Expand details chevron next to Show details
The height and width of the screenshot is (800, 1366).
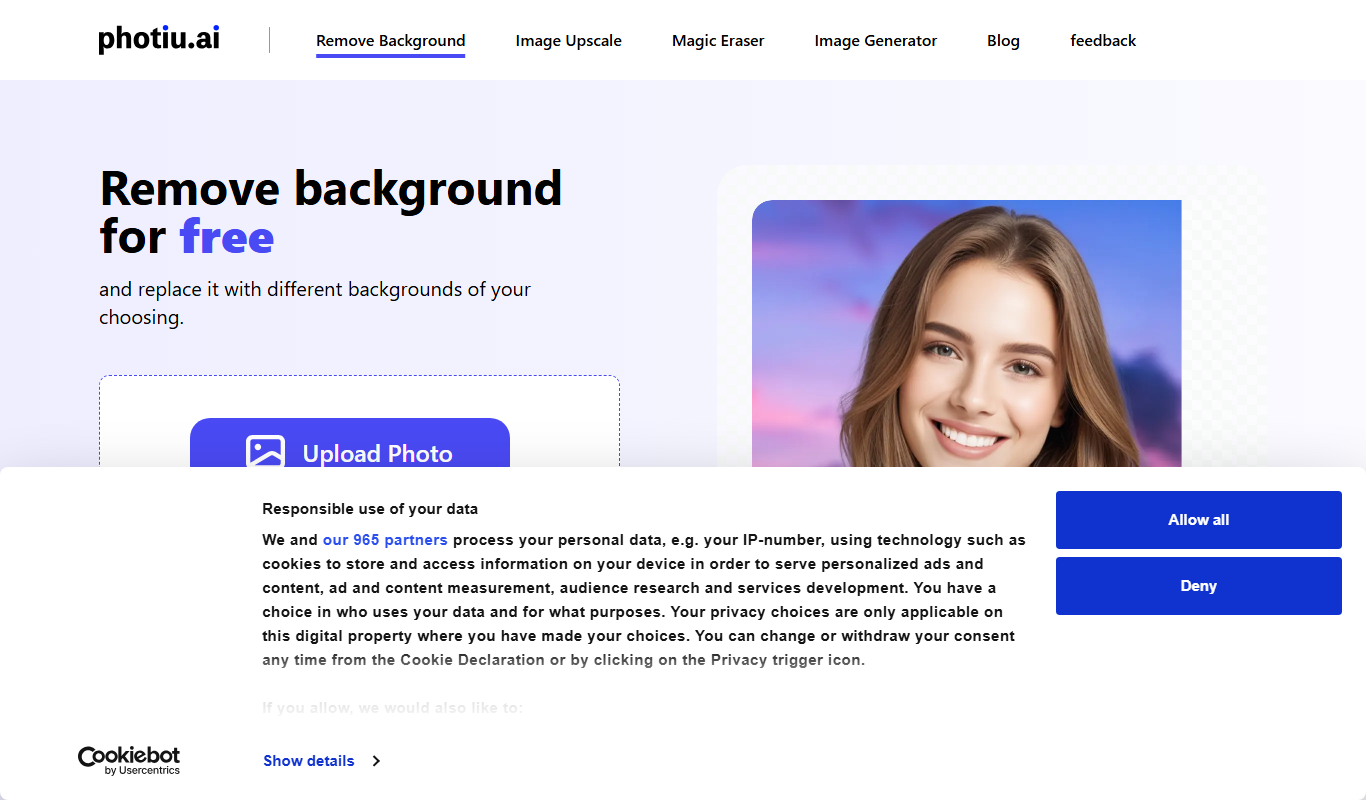(376, 761)
